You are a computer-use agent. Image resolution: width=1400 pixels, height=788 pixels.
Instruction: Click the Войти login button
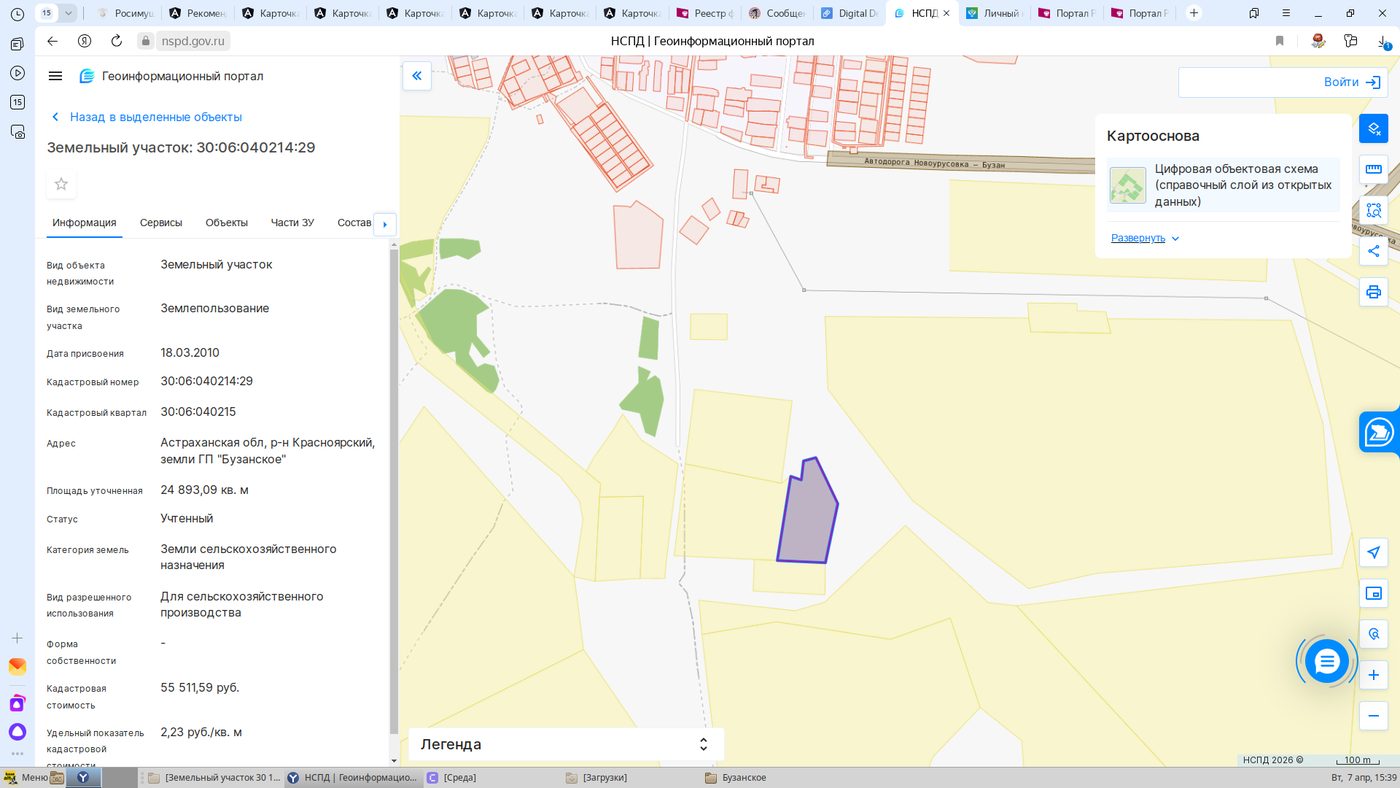[x=1283, y=82]
